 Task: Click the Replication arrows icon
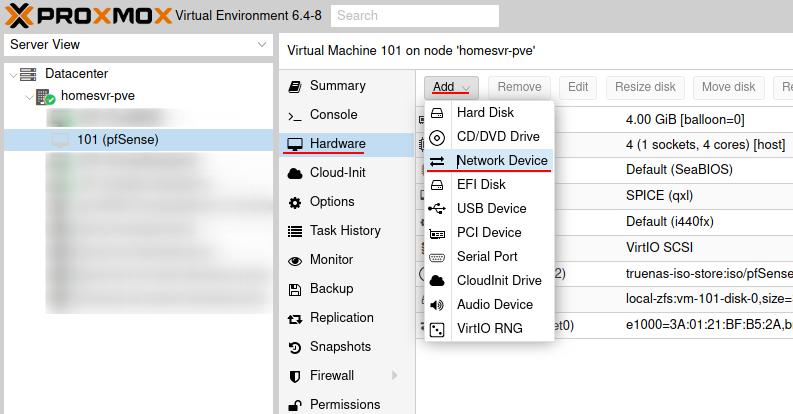pos(295,319)
